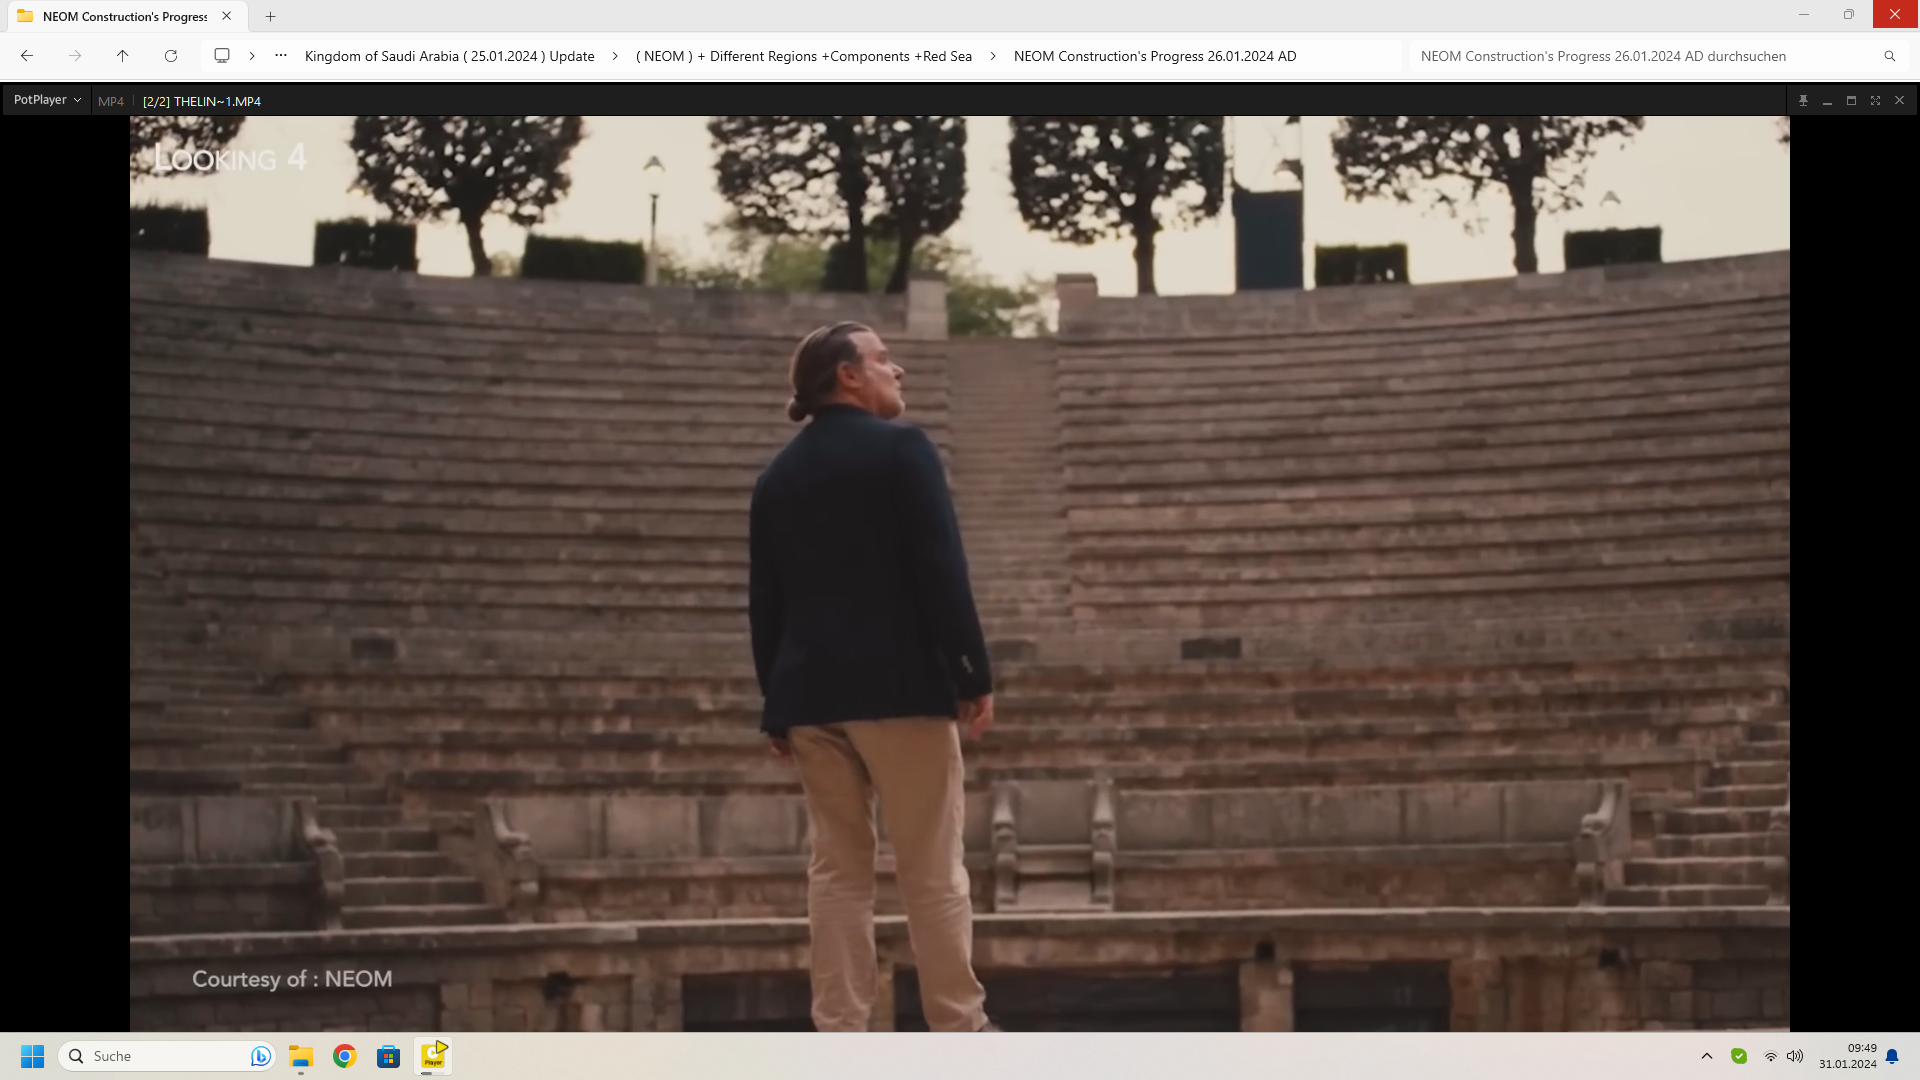This screenshot has height=1080, width=1920.
Task: Go back in File Explorer
Action: tap(27, 56)
